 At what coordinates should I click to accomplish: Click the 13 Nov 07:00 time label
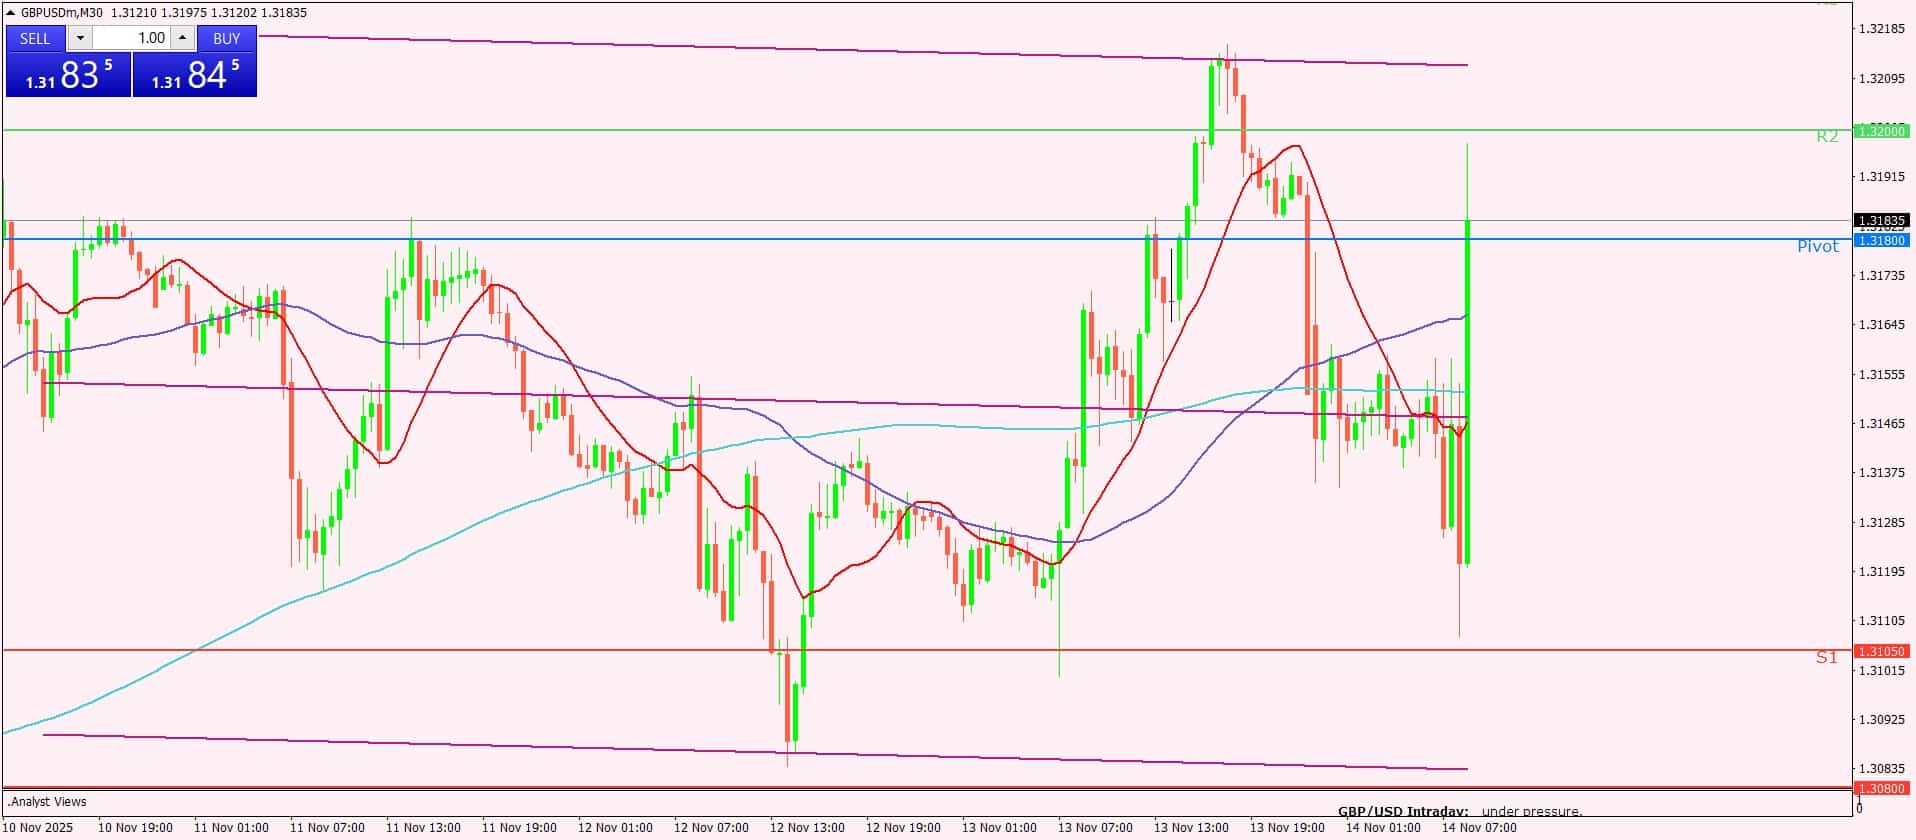tap(1095, 828)
